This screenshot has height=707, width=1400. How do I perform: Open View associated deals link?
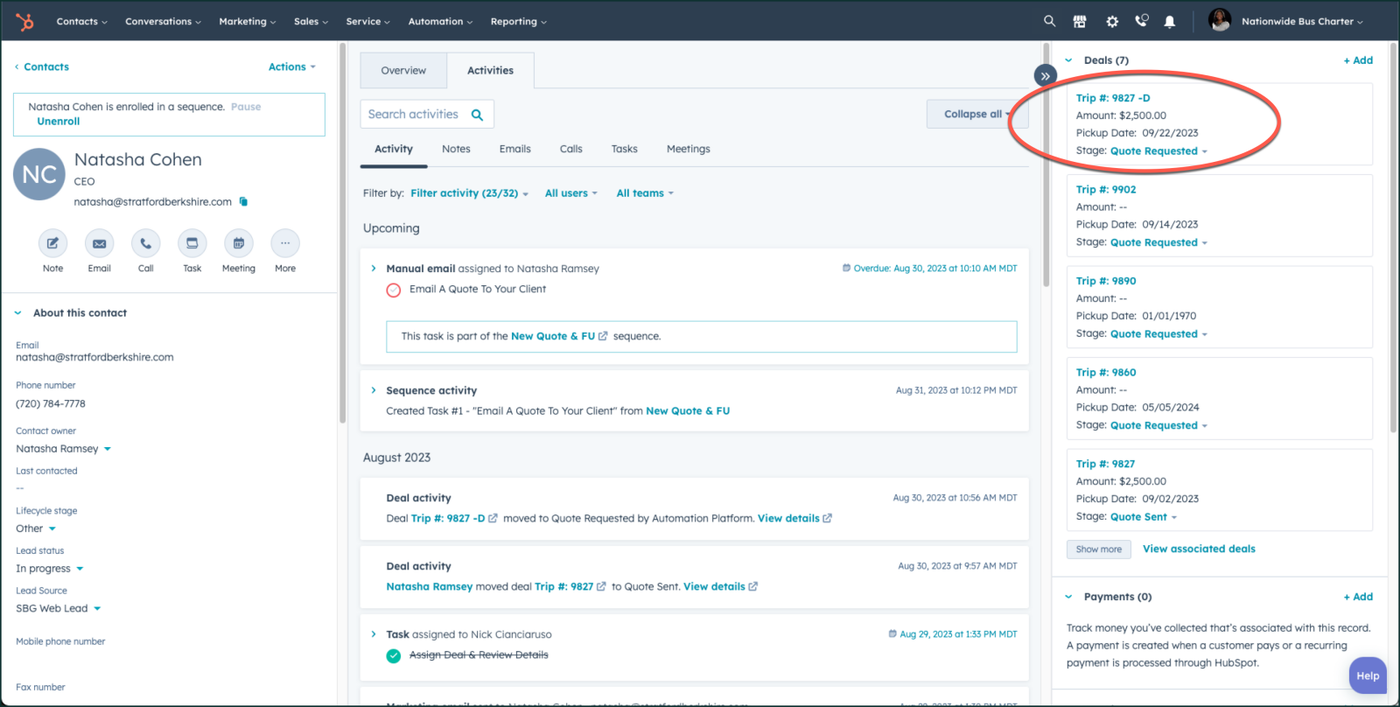(1199, 549)
